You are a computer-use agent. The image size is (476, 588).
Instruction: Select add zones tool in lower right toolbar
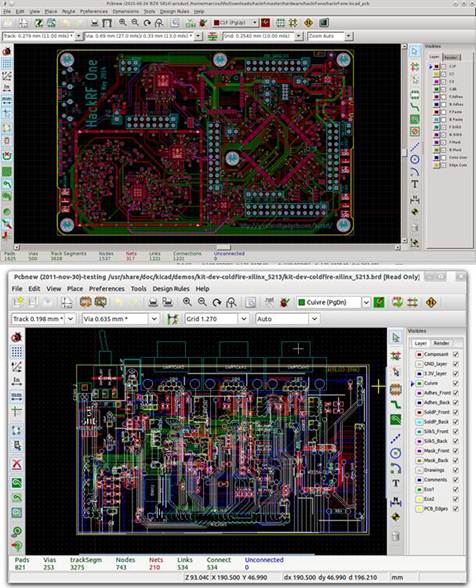pos(396,419)
